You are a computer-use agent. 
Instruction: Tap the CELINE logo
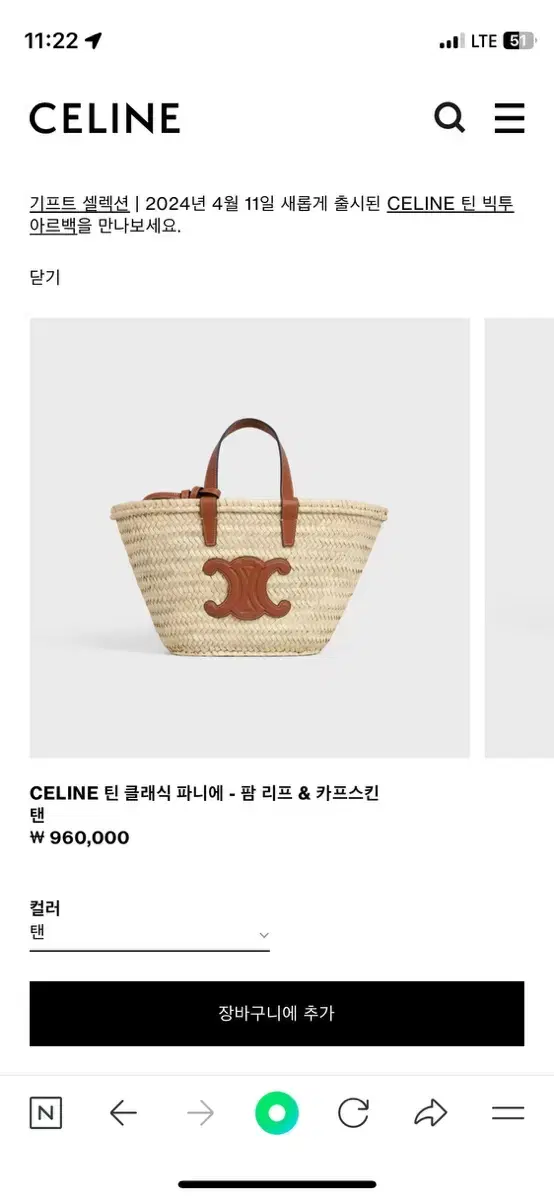pos(105,118)
